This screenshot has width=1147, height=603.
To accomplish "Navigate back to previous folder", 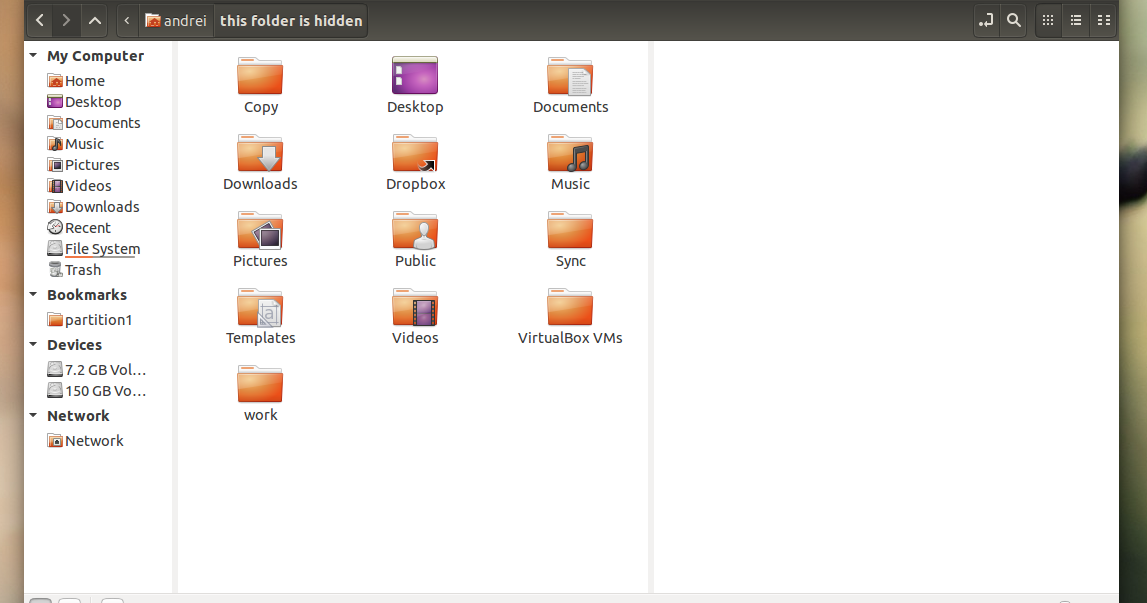I will click(40, 20).
